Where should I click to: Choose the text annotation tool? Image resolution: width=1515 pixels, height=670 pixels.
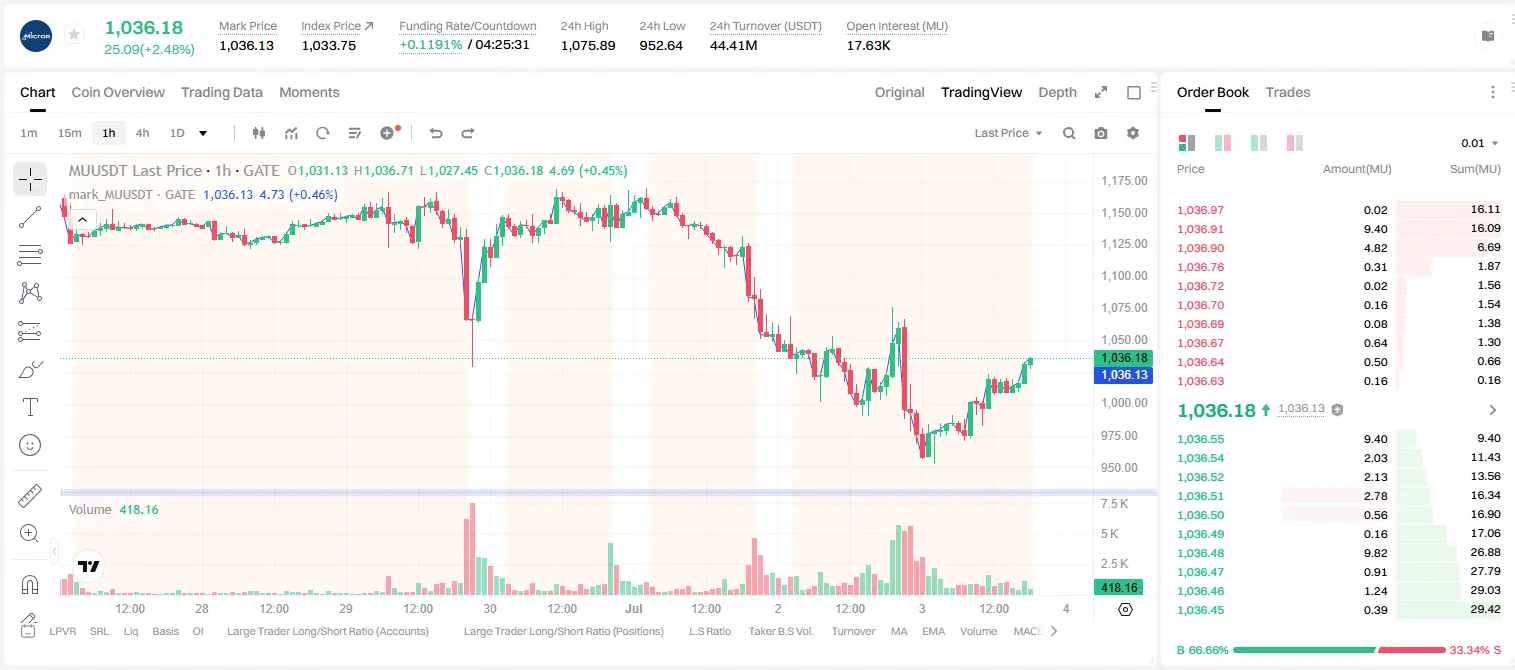30,407
